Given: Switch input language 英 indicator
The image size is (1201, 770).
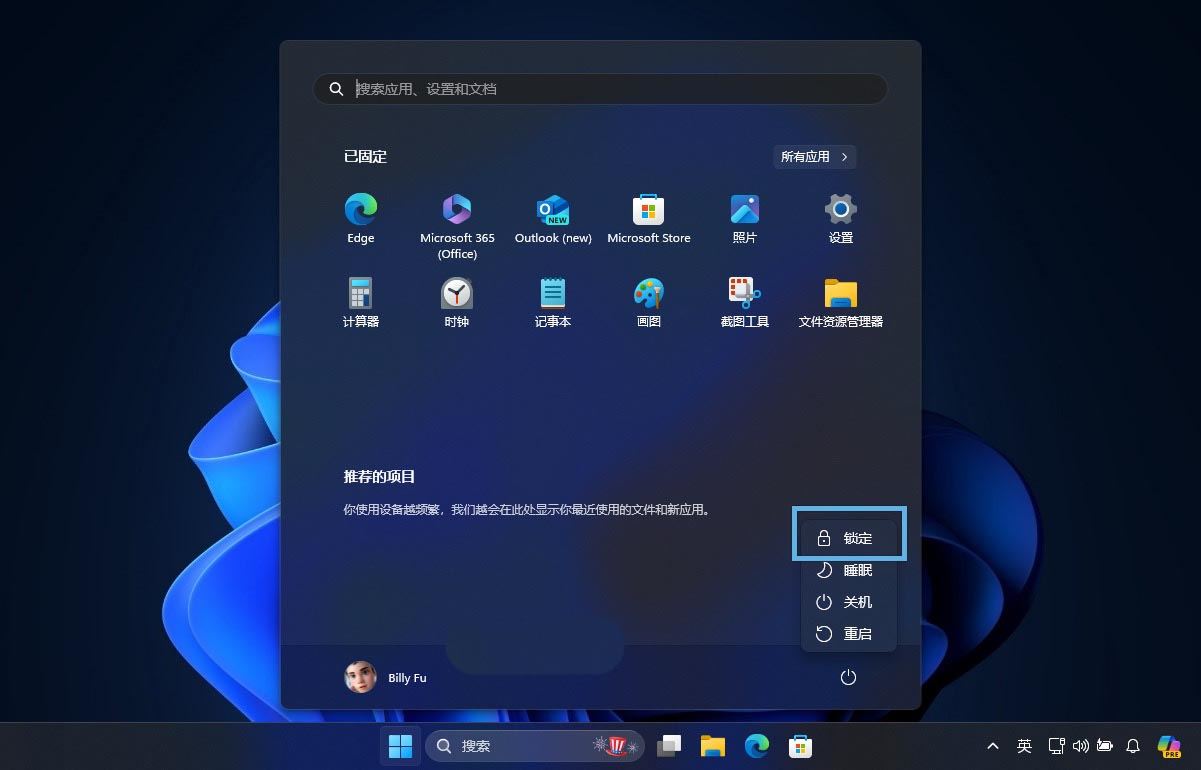Looking at the screenshot, I should 1024,746.
